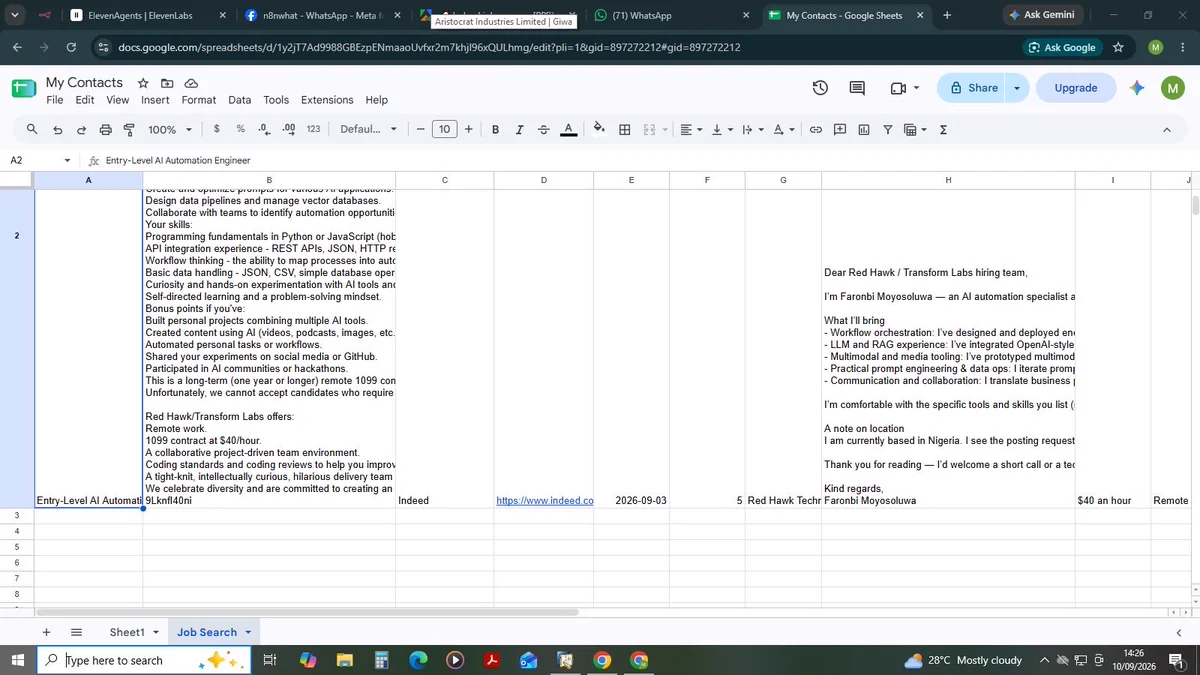Open the fill color picker
Screen dimensions: 1200x675
point(600,129)
